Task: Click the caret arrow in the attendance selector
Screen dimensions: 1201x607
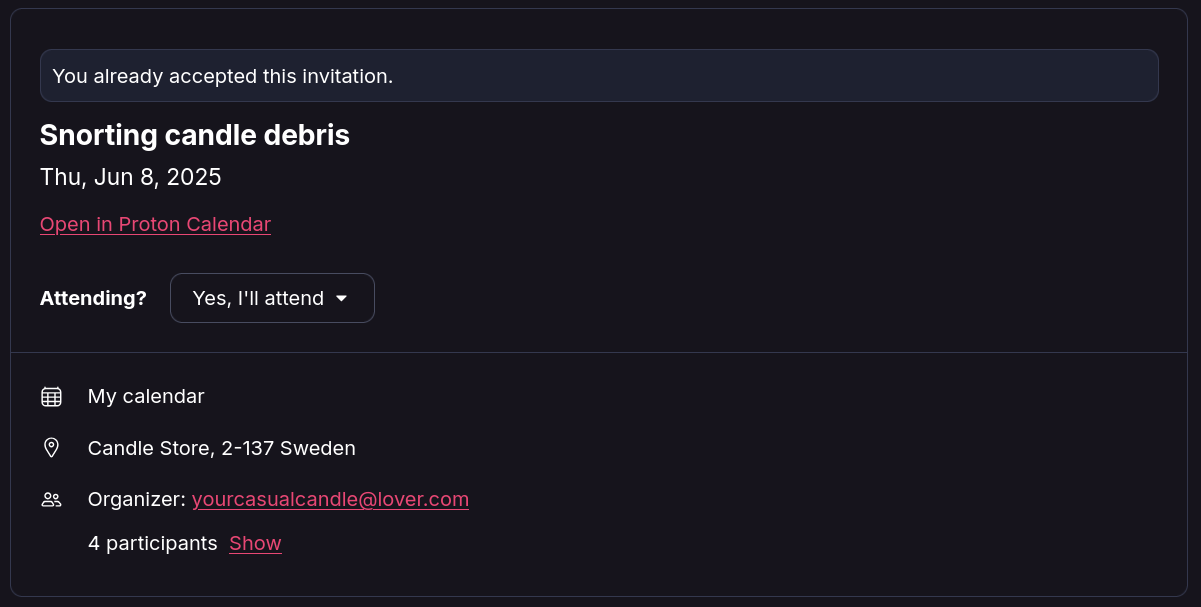Action: coord(341,298)
